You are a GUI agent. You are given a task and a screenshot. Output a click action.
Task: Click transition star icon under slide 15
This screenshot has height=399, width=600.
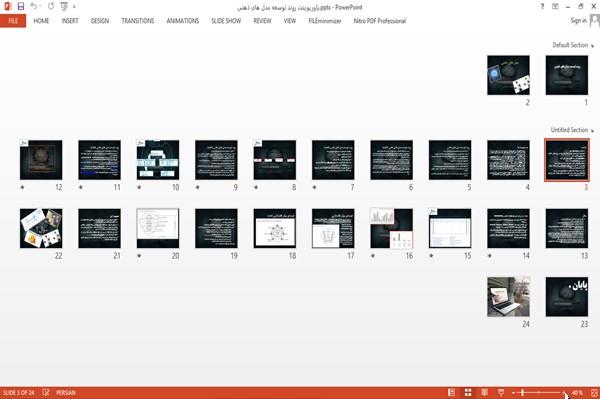(431, 256)
